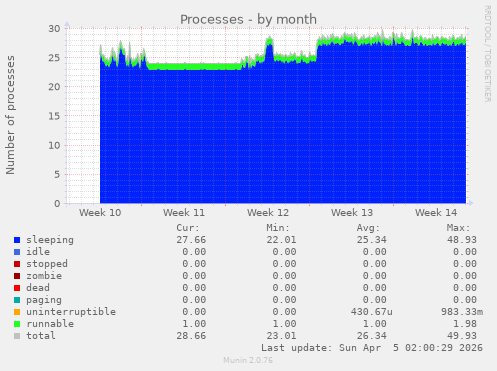Click total minimum value 23.01

point(281,336)
